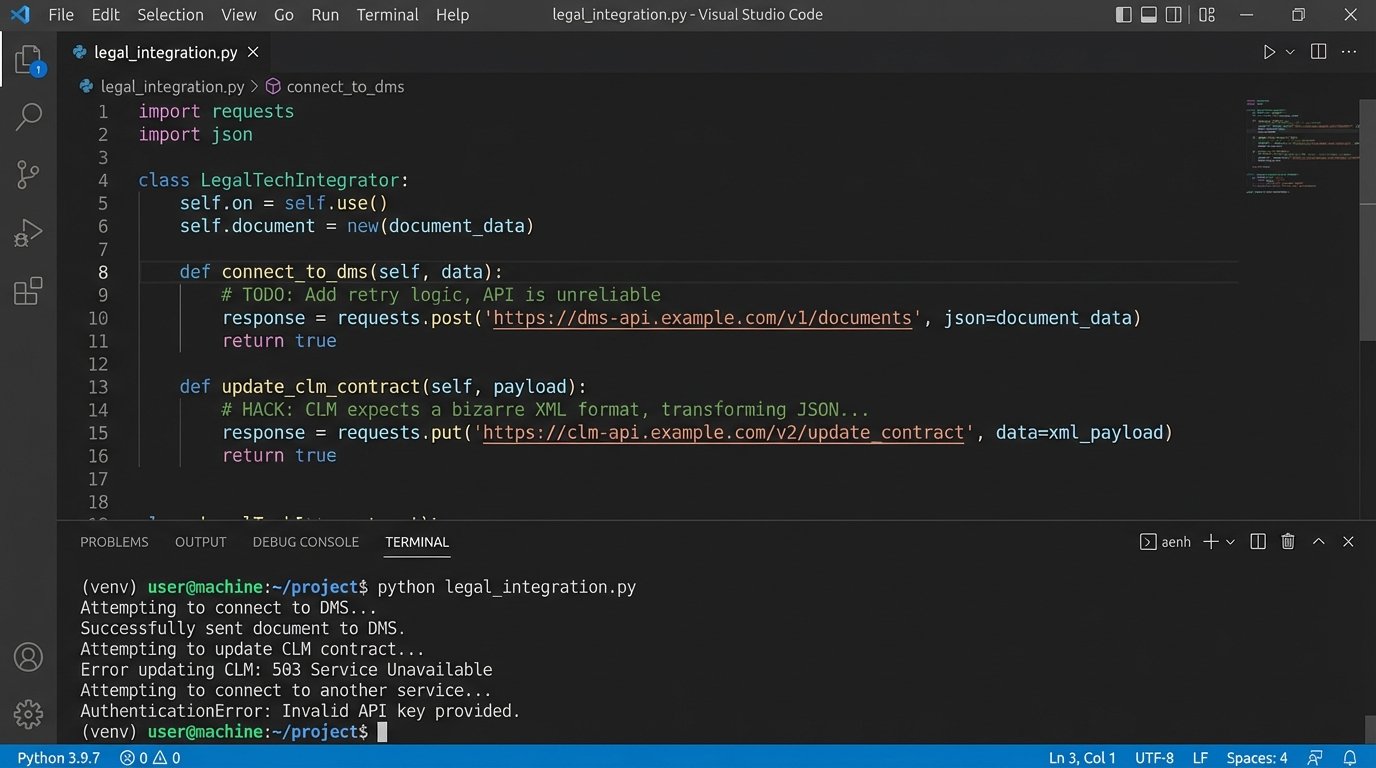Open the Extensions view
The image size is (1376, 768).
[28, 291]
